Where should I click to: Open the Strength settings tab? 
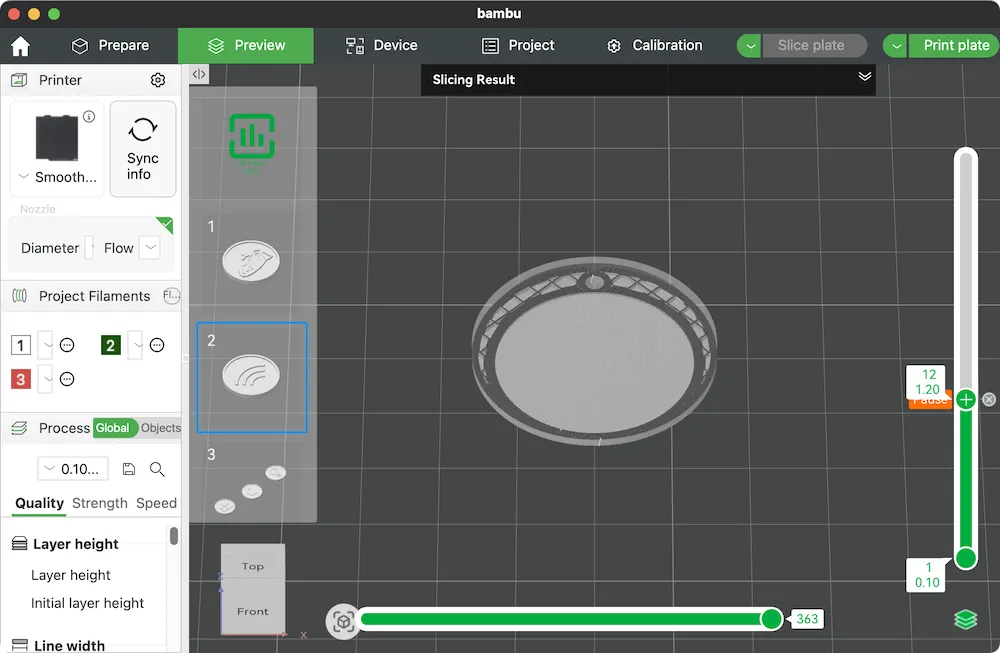pyautogui.click(x=99, y=503)
